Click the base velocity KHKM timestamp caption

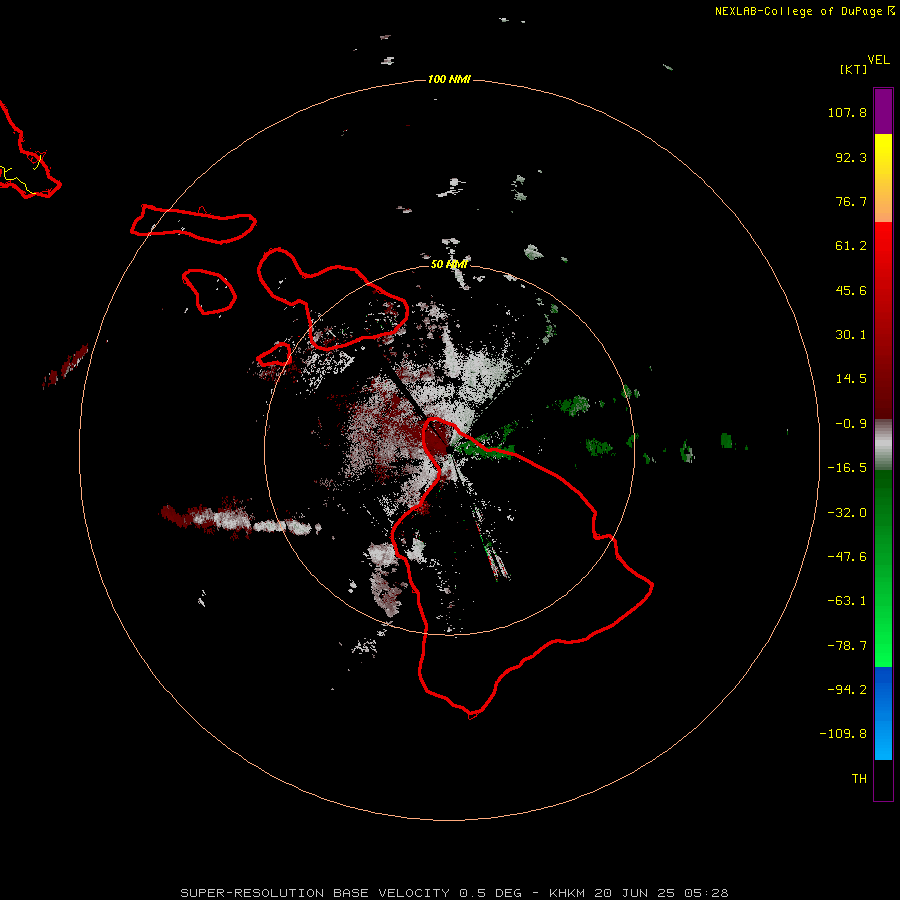coord(454,893)
